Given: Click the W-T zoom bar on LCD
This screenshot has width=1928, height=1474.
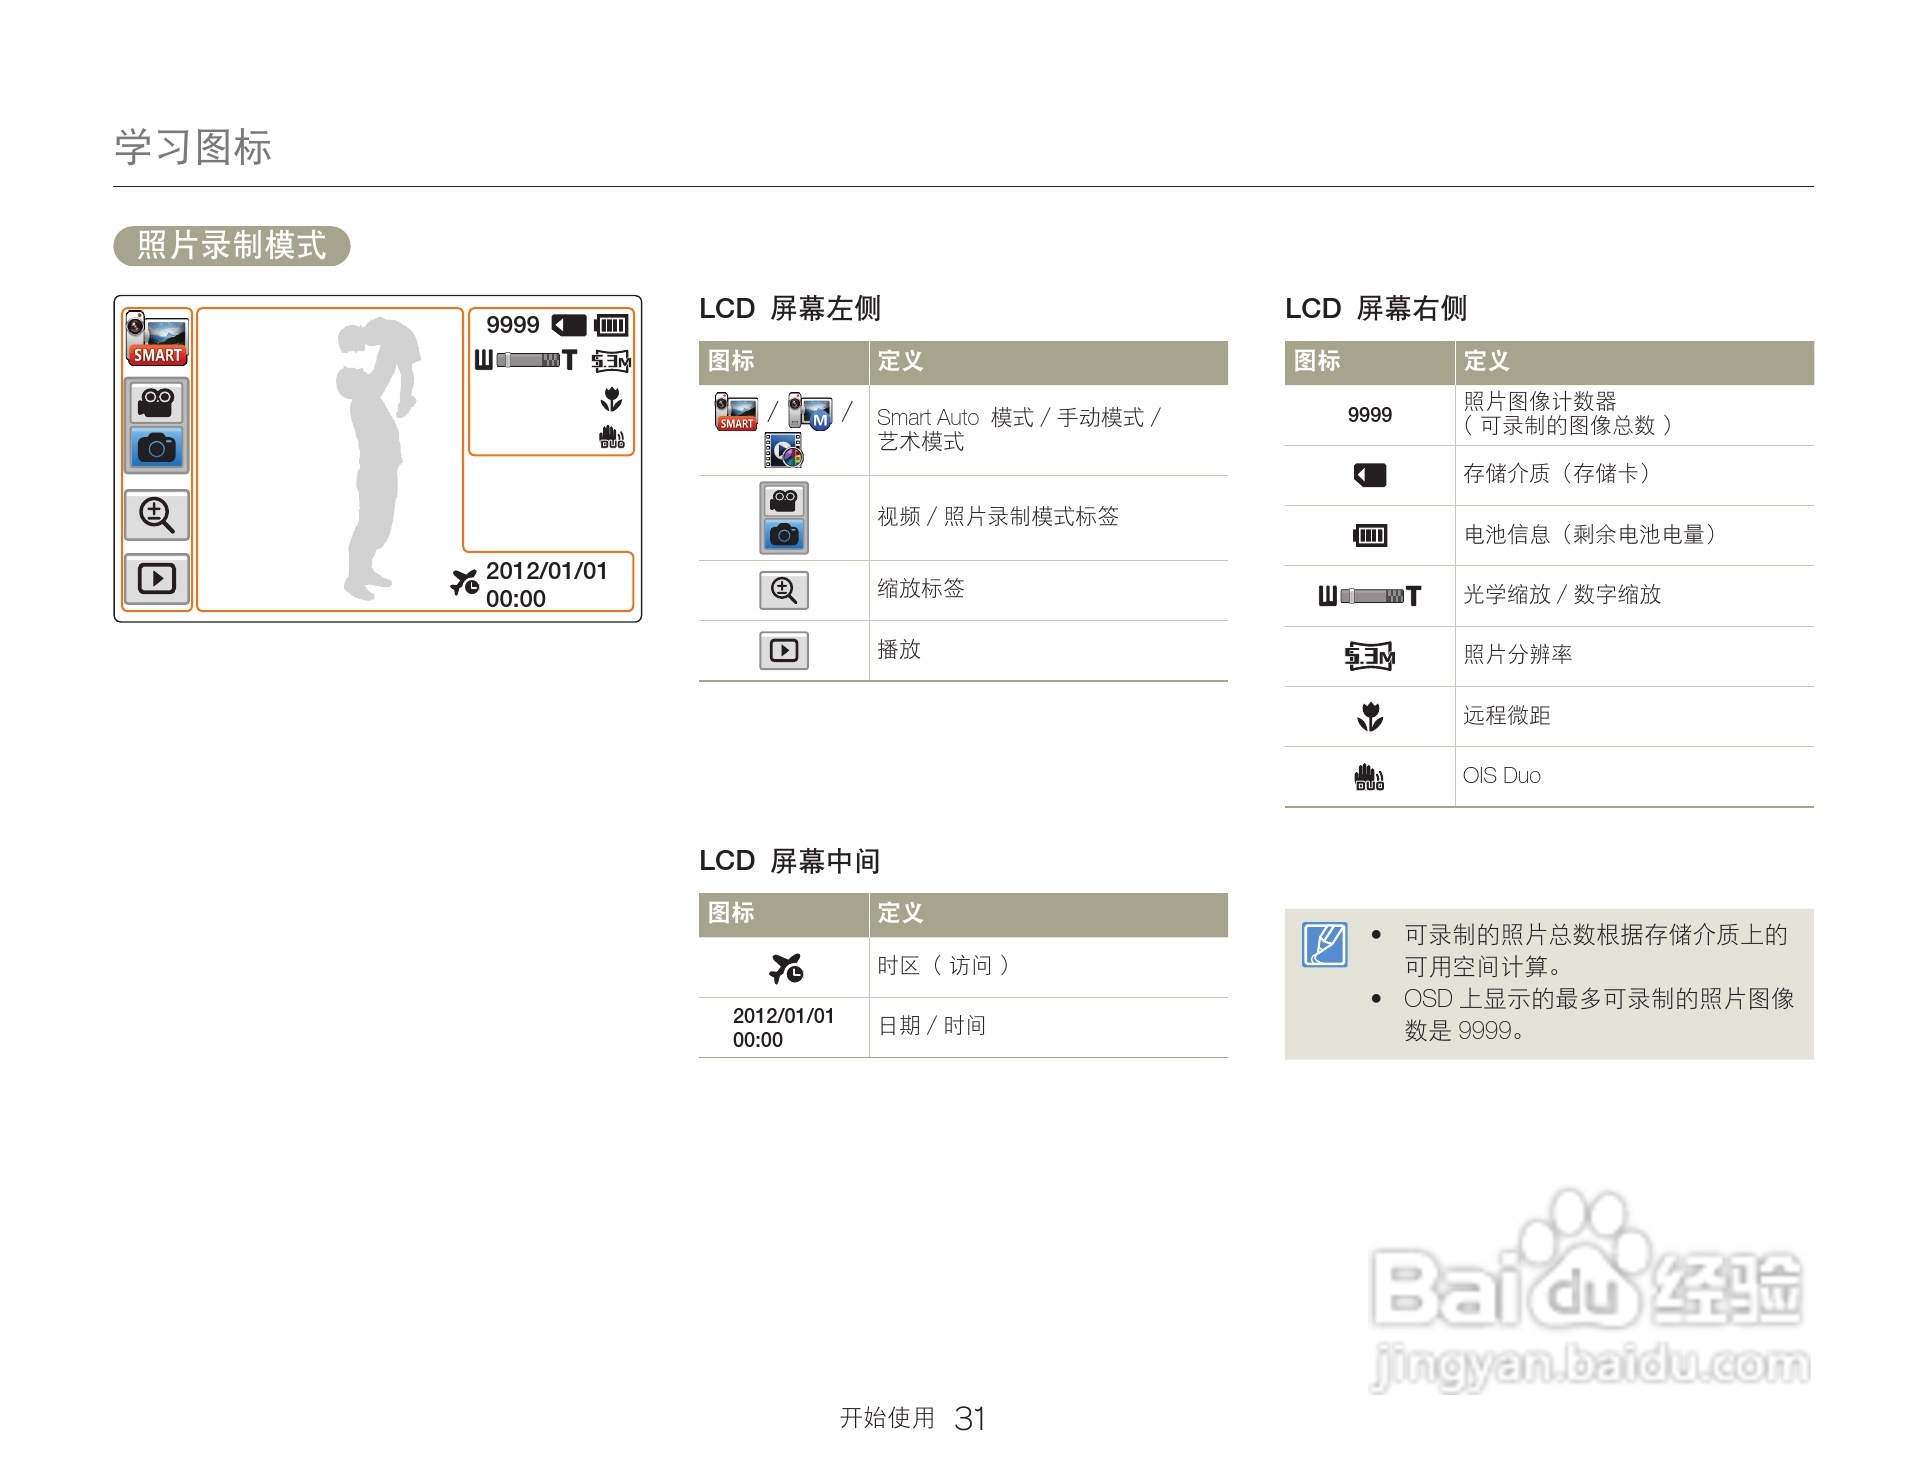Looking at the screenshot, I should (526, 360).
